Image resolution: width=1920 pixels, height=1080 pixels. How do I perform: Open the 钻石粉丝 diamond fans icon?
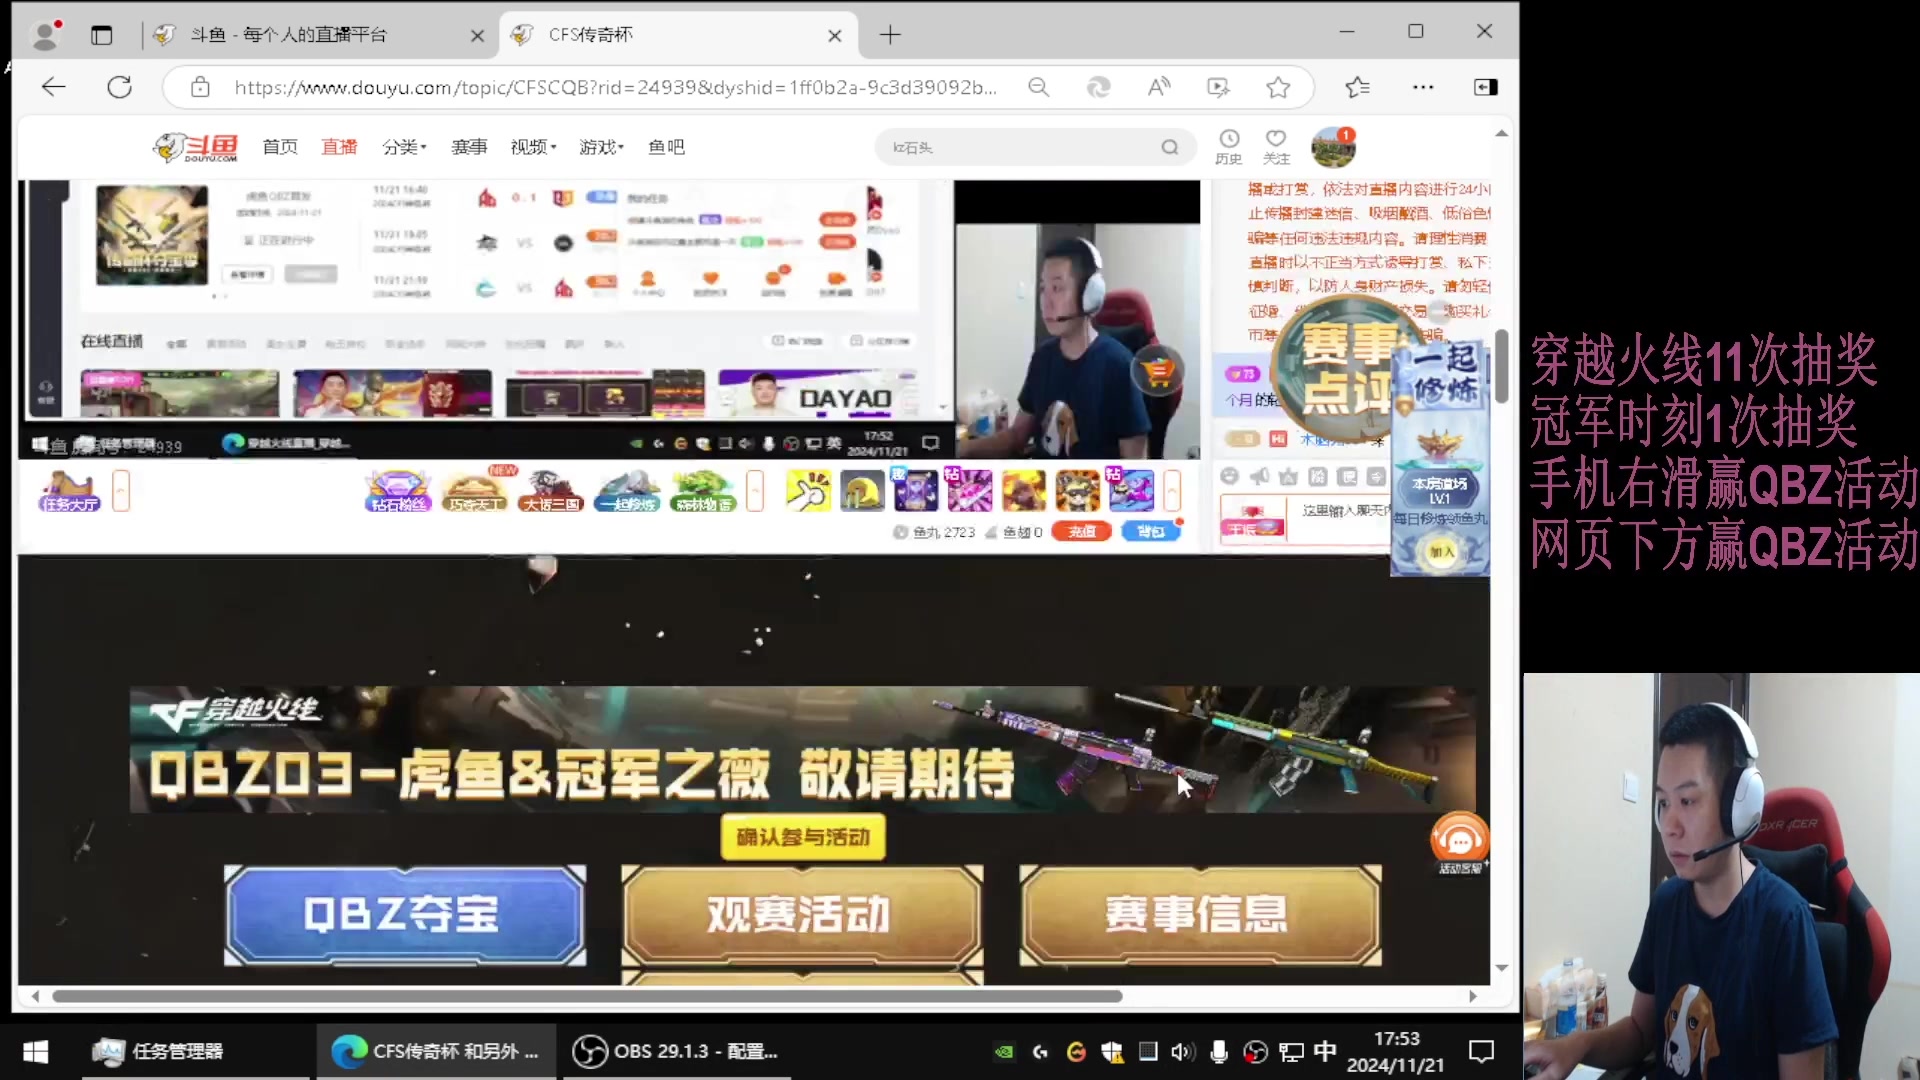[398, 491]
